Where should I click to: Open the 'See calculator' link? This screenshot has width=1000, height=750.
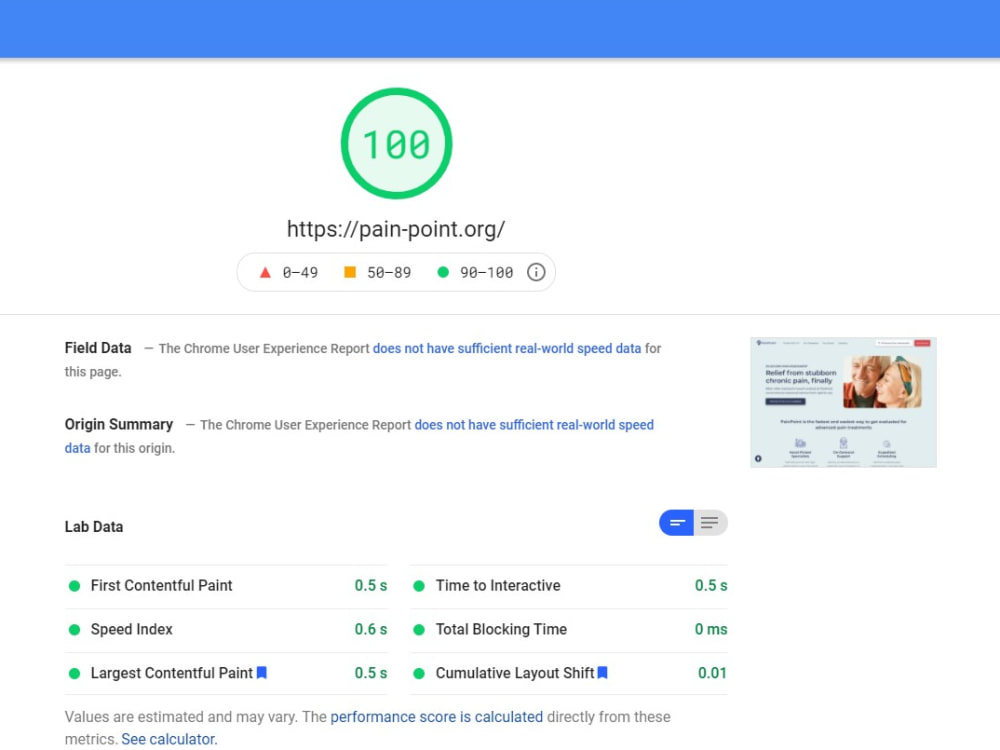pos(168,739)
